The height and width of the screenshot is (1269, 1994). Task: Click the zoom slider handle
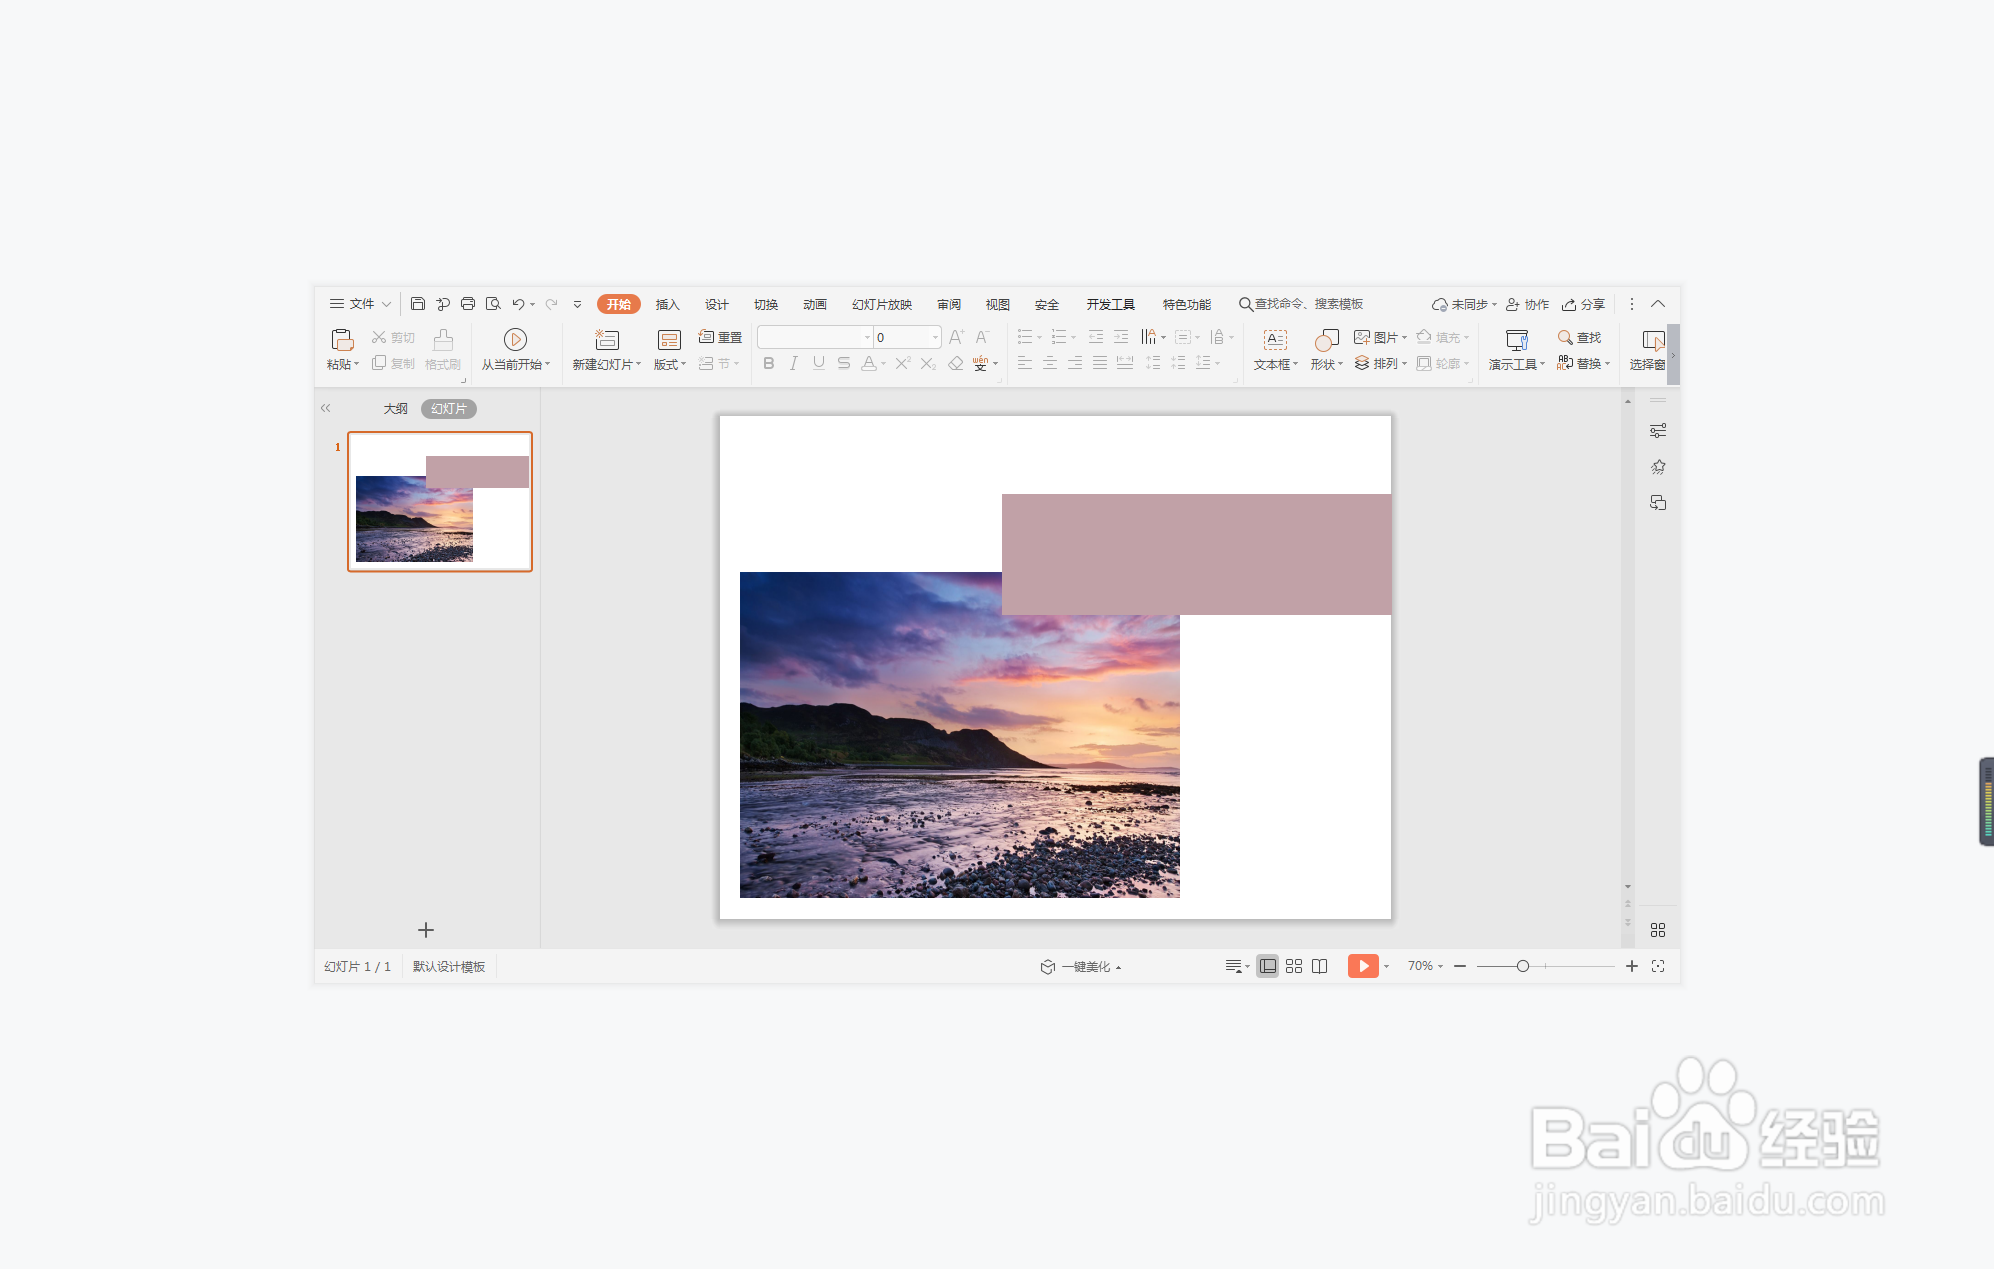click(1522, 966)
